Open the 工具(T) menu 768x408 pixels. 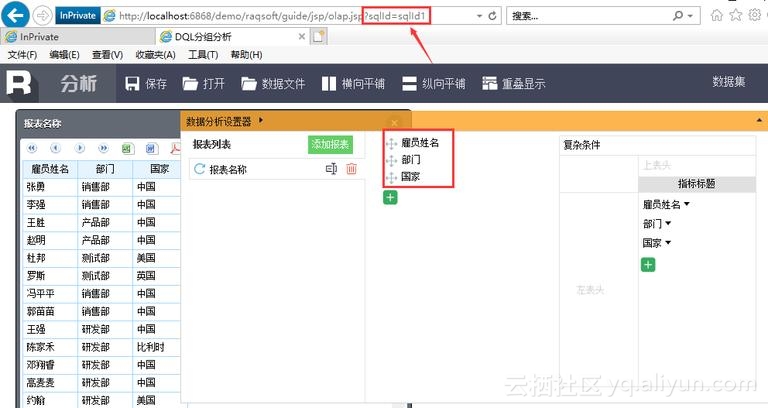click(203, 55)
